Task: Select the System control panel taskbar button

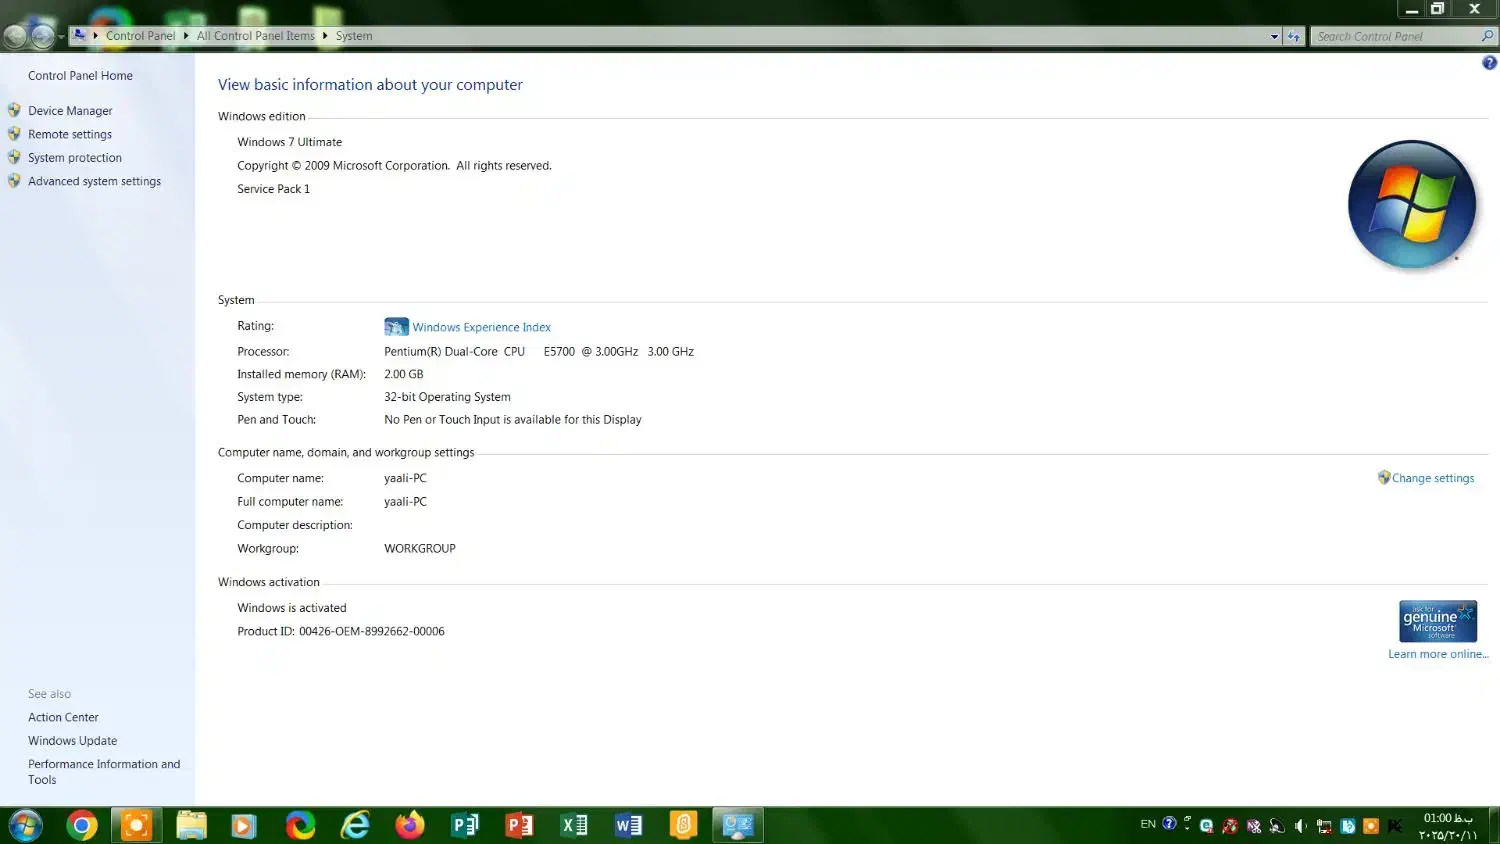Action: point(738,825)
